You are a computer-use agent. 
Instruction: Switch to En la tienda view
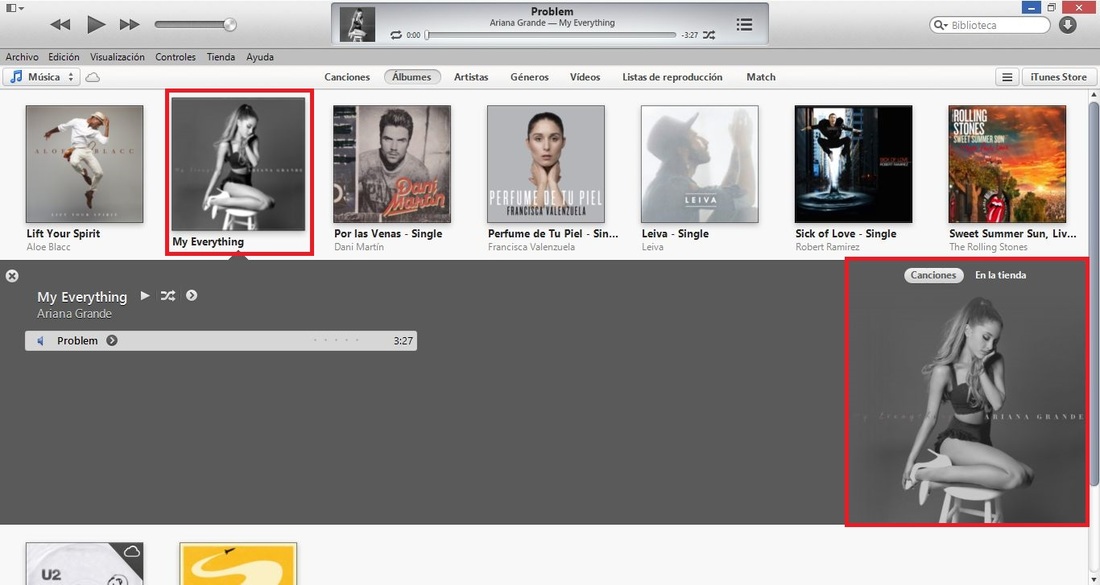(1000, 275)
